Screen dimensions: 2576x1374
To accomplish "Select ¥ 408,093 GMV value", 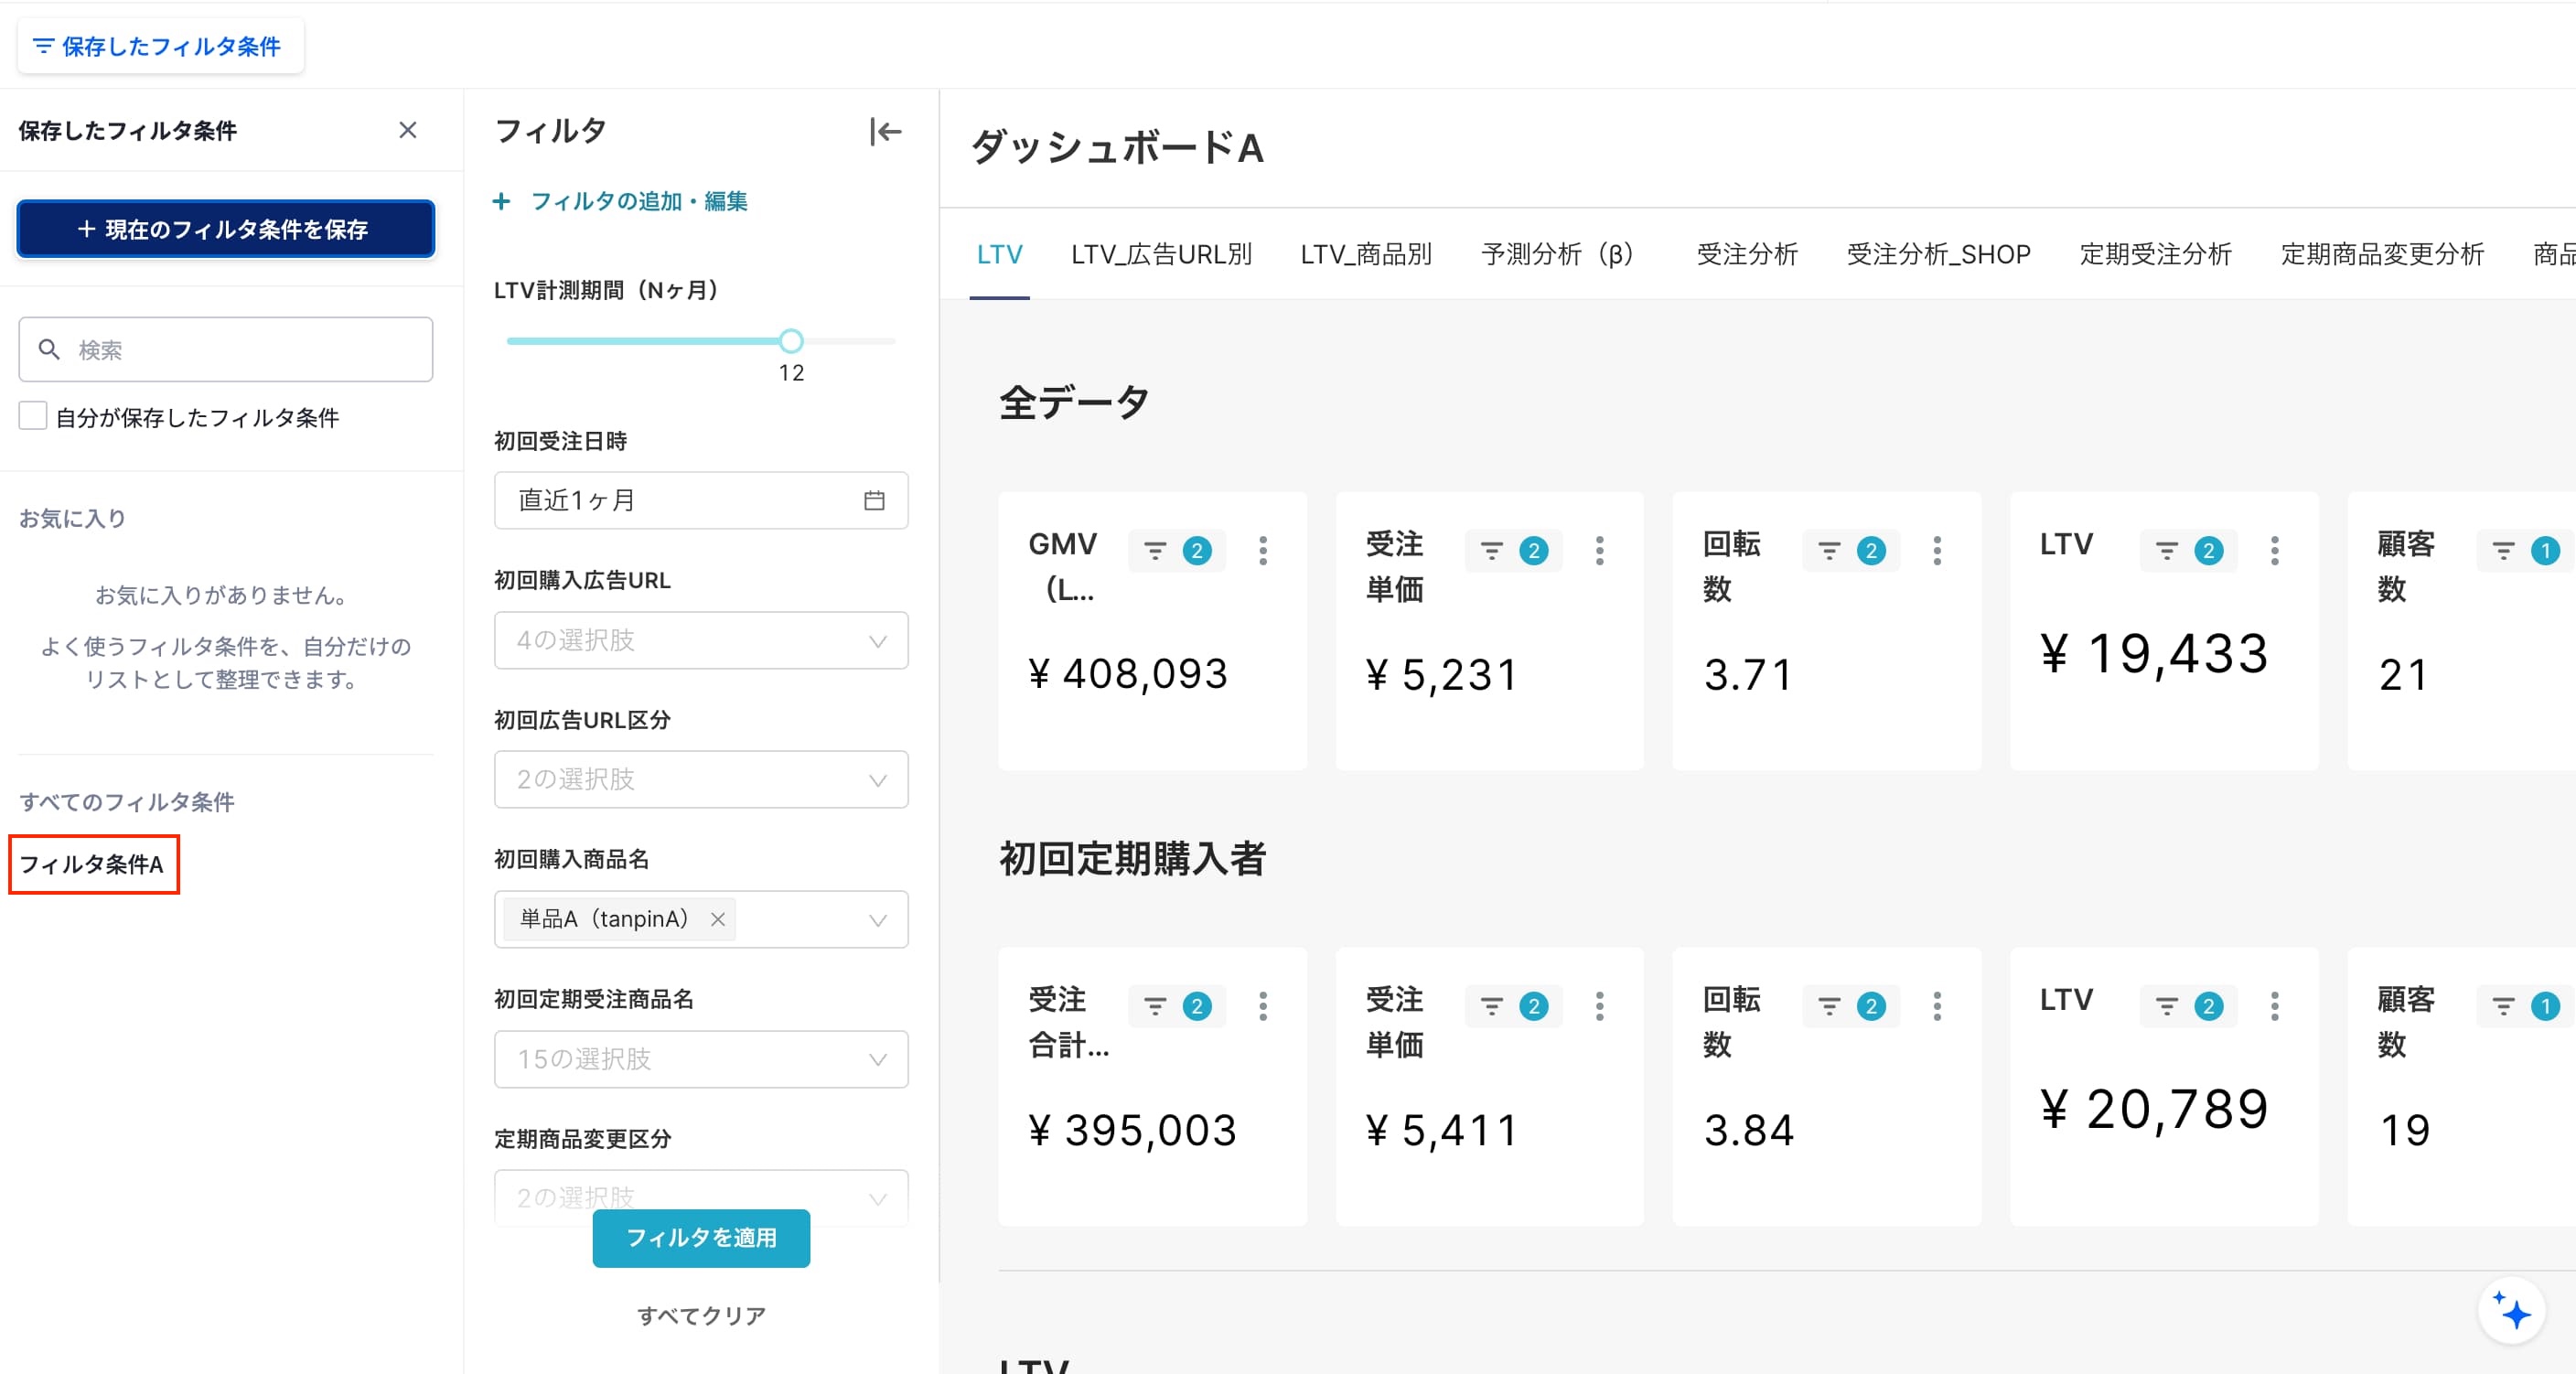I will 1127,674.
